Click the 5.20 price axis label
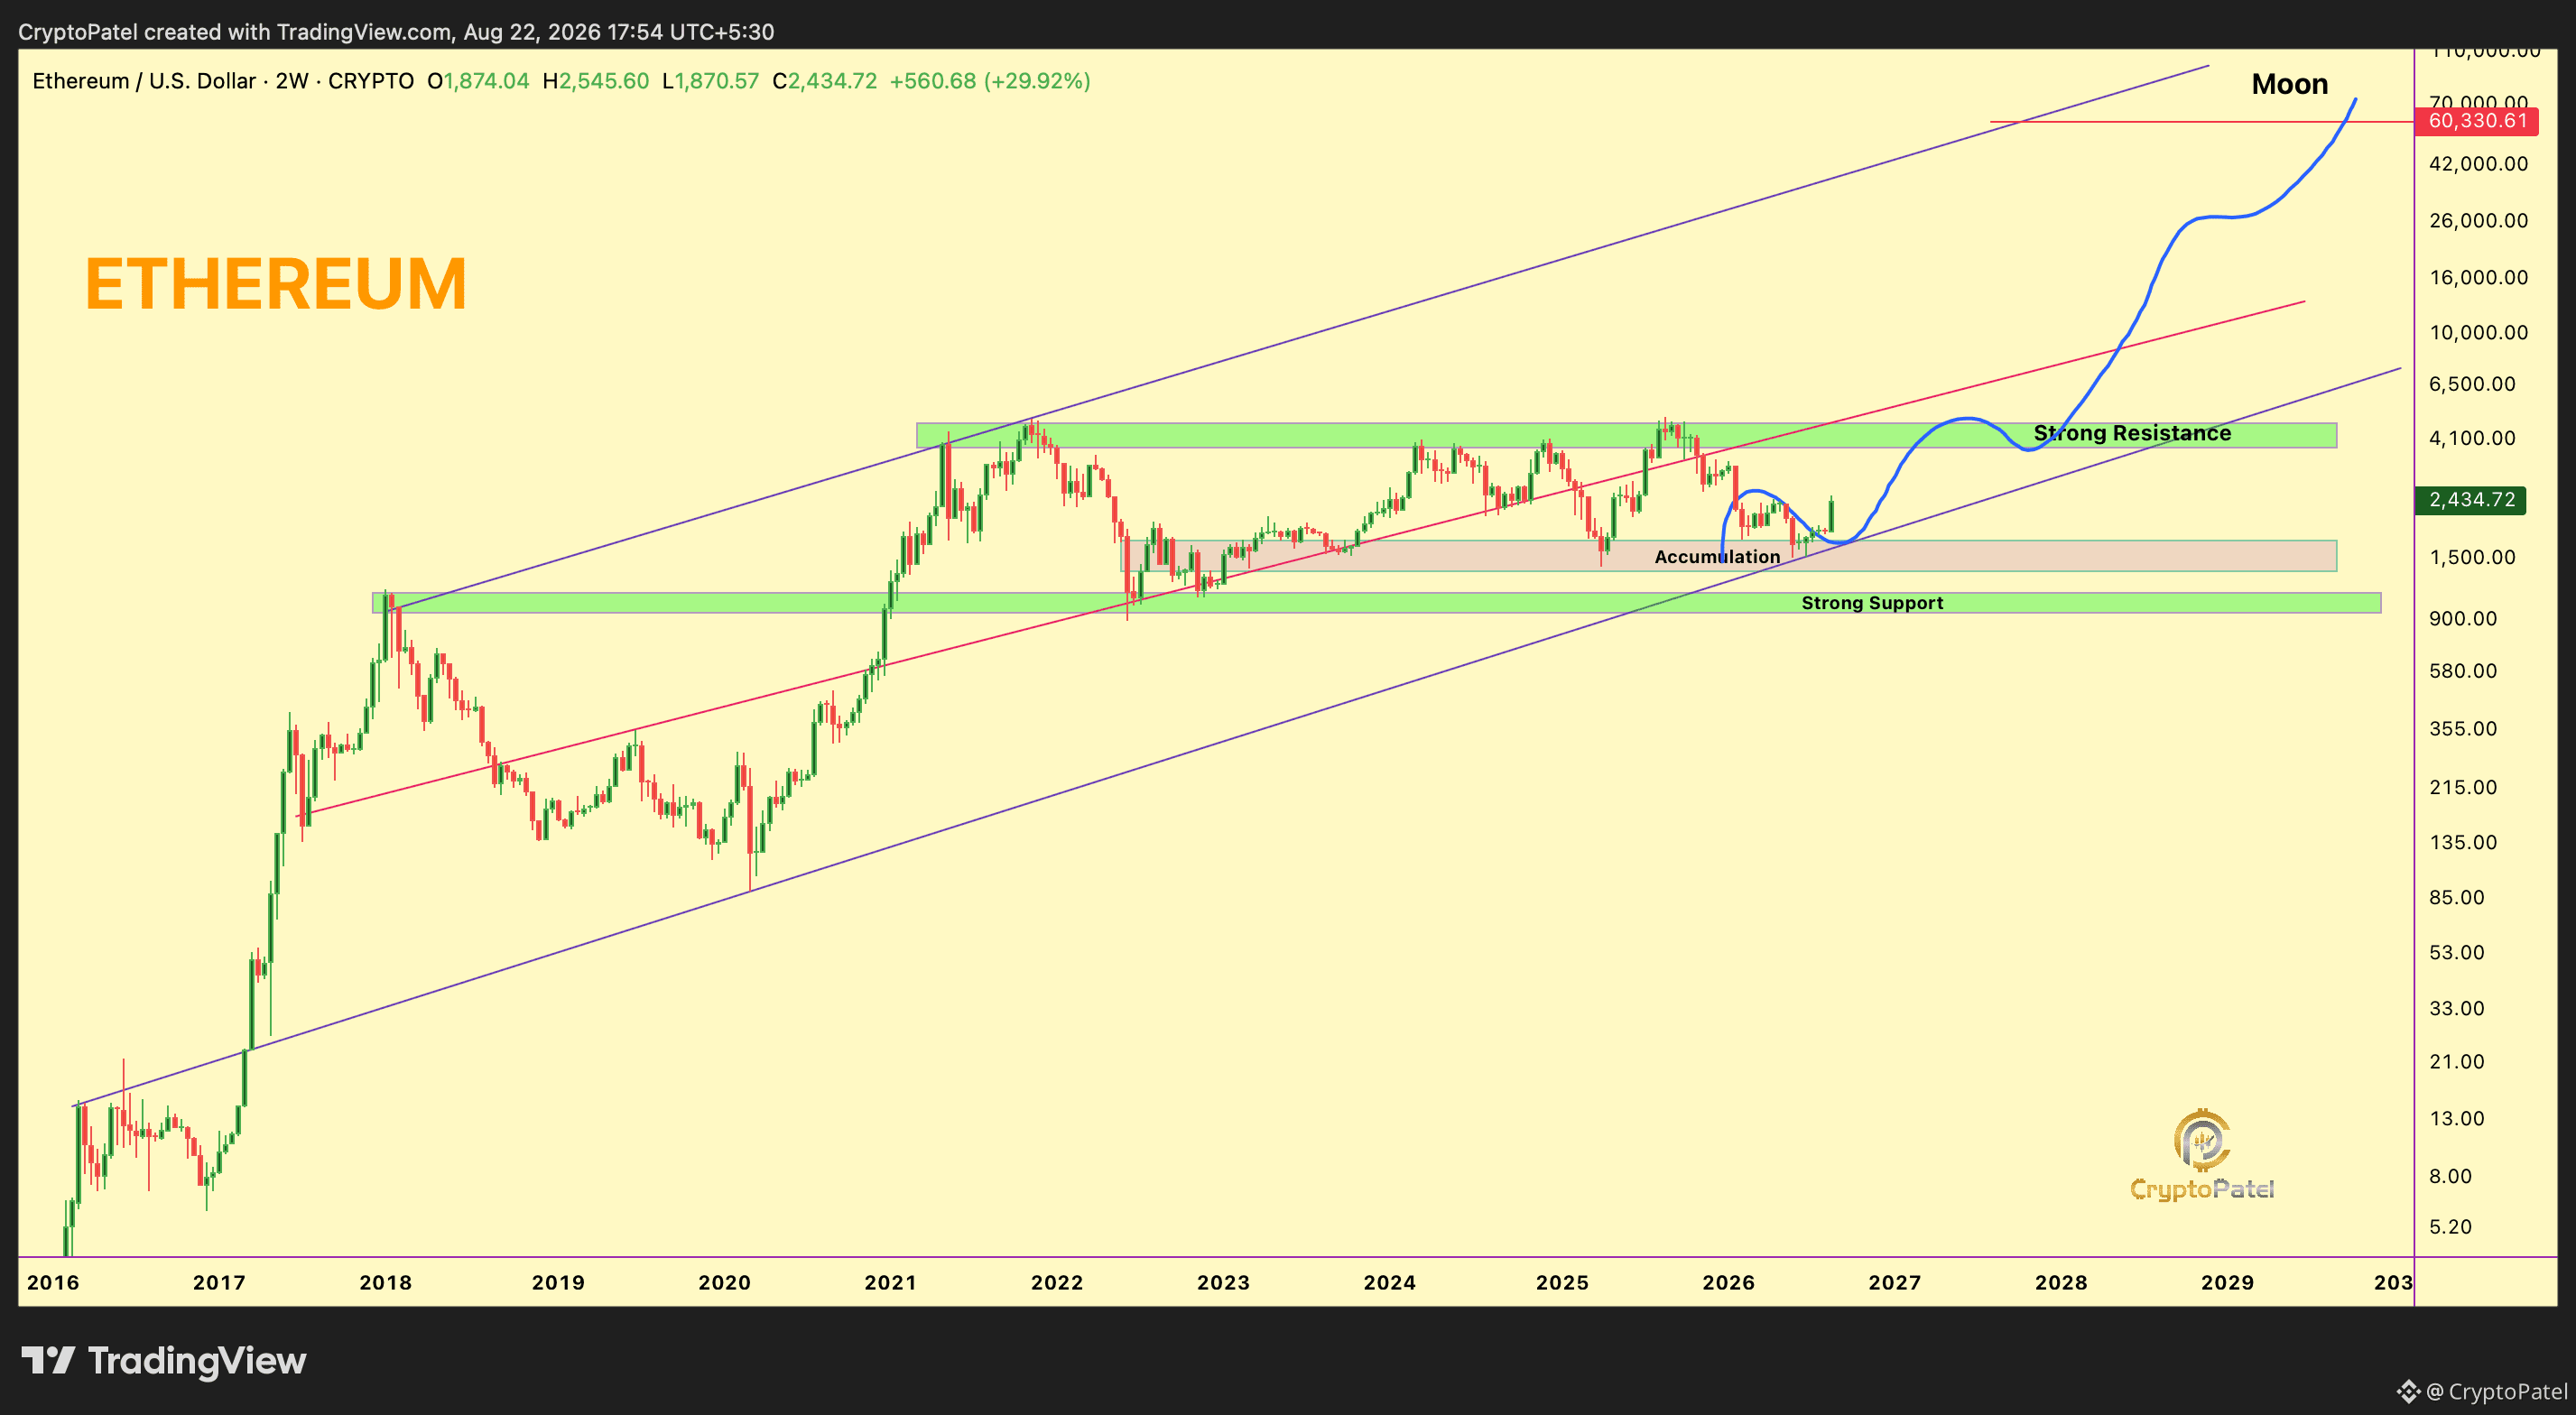This screenshot has height=1415, width=2576. pos(2451,1227)
